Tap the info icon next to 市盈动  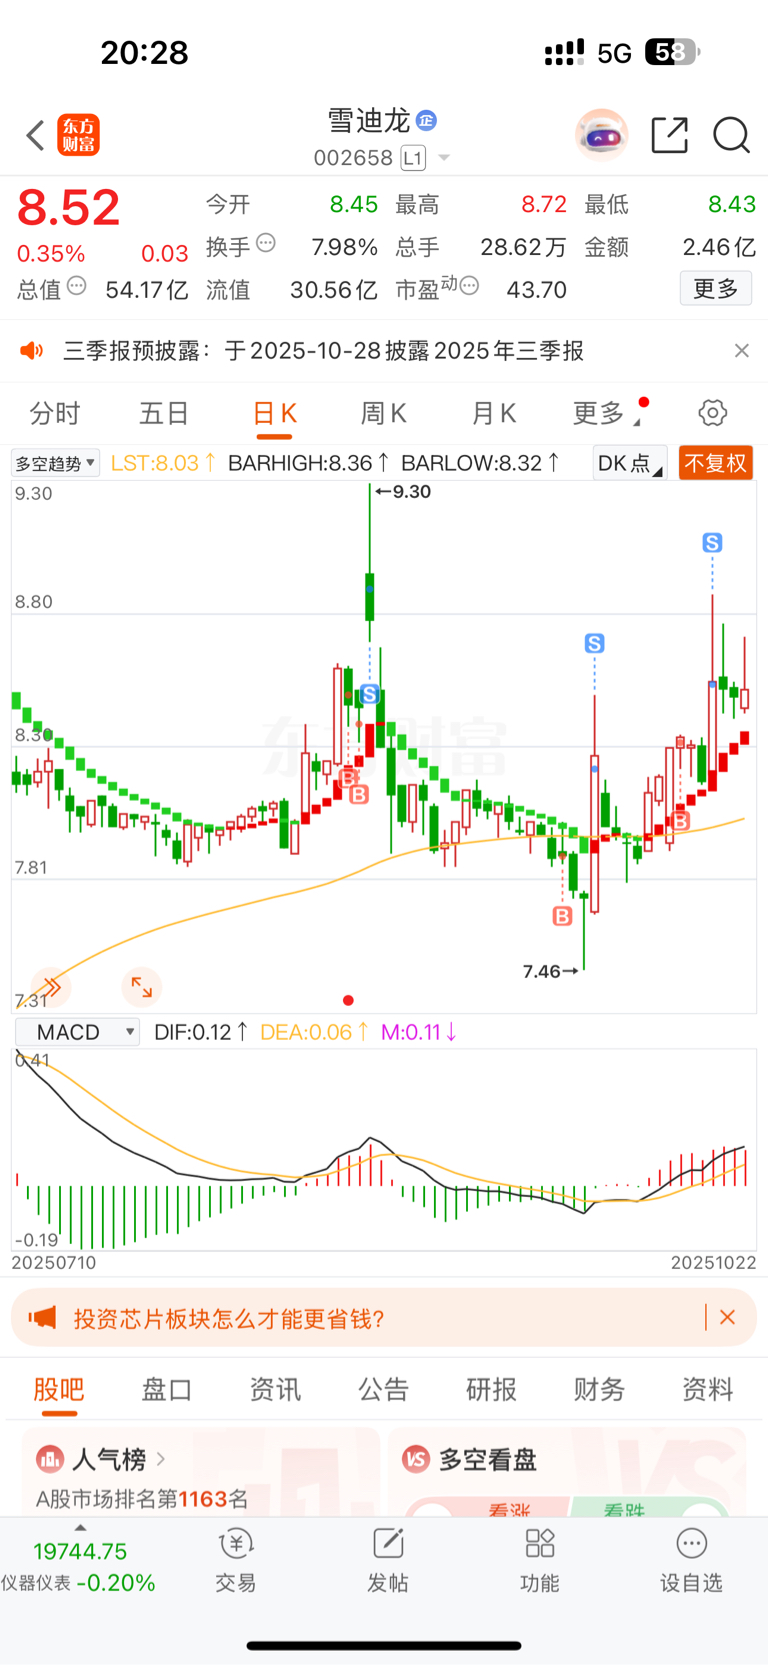(x=469, y=286)
